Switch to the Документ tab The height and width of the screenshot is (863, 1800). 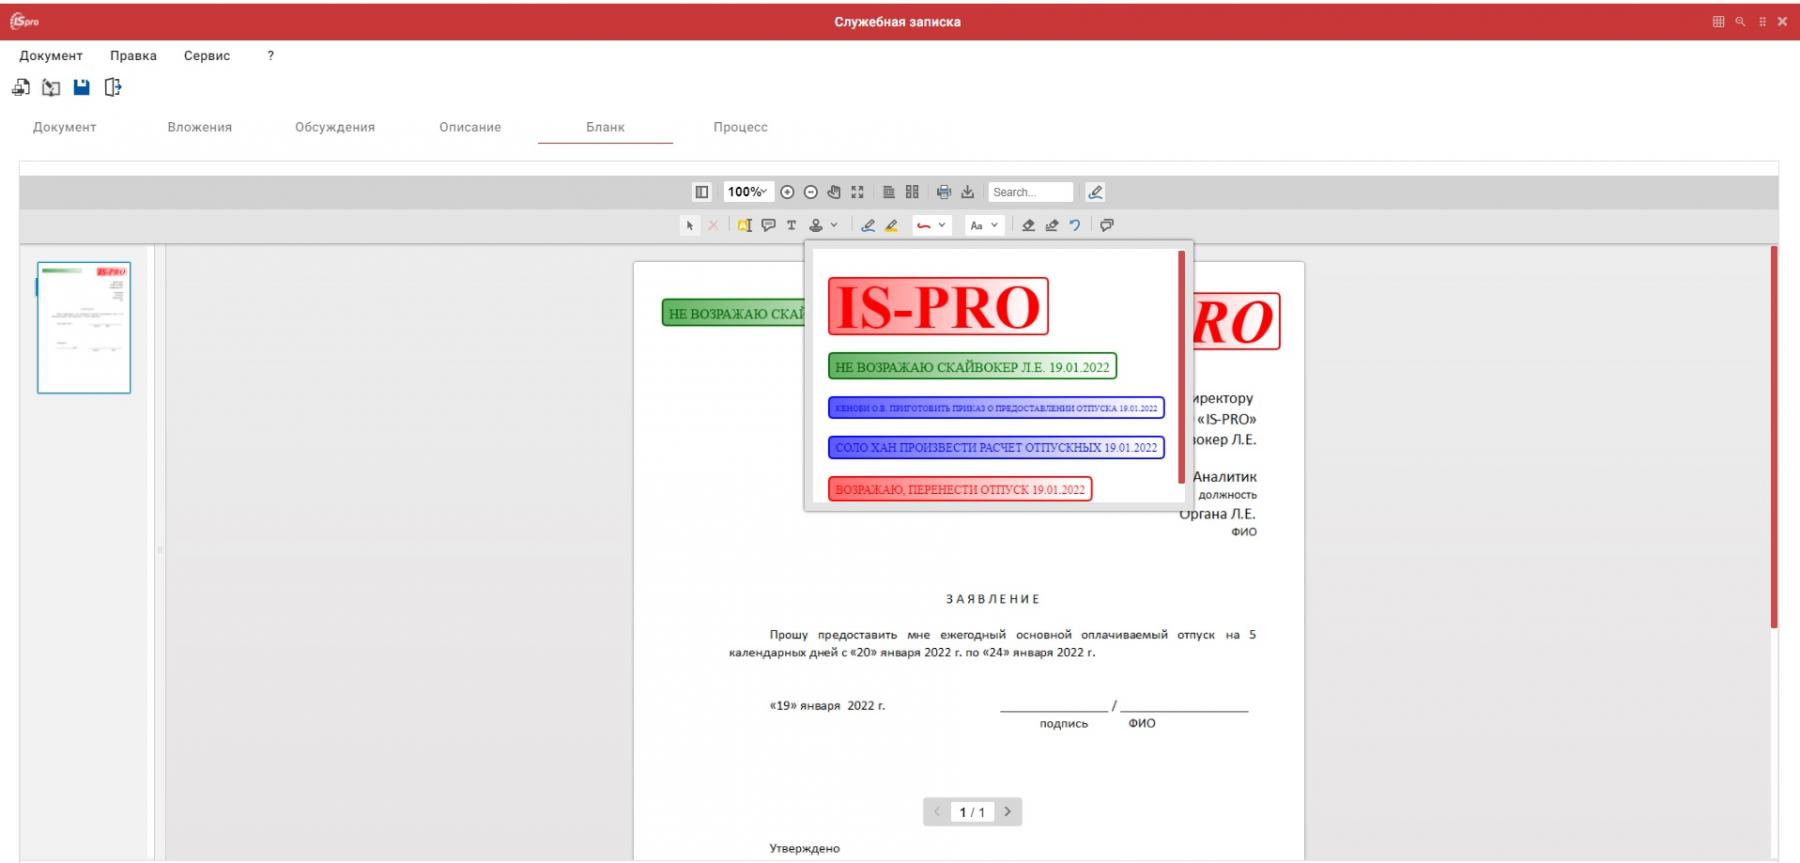(65, 127)
